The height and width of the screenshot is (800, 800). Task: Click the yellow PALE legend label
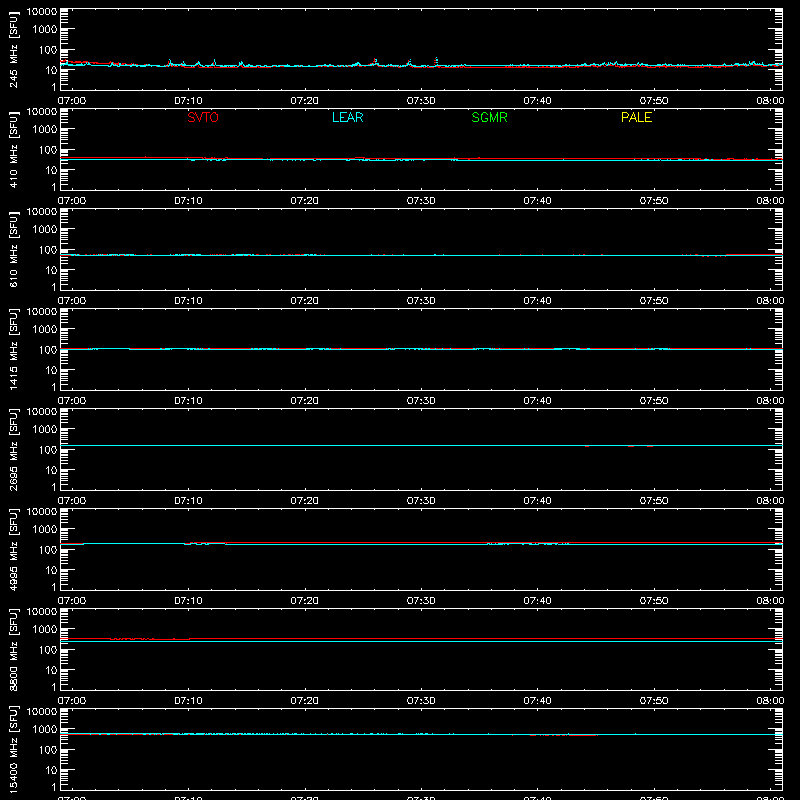click(636, 117)
